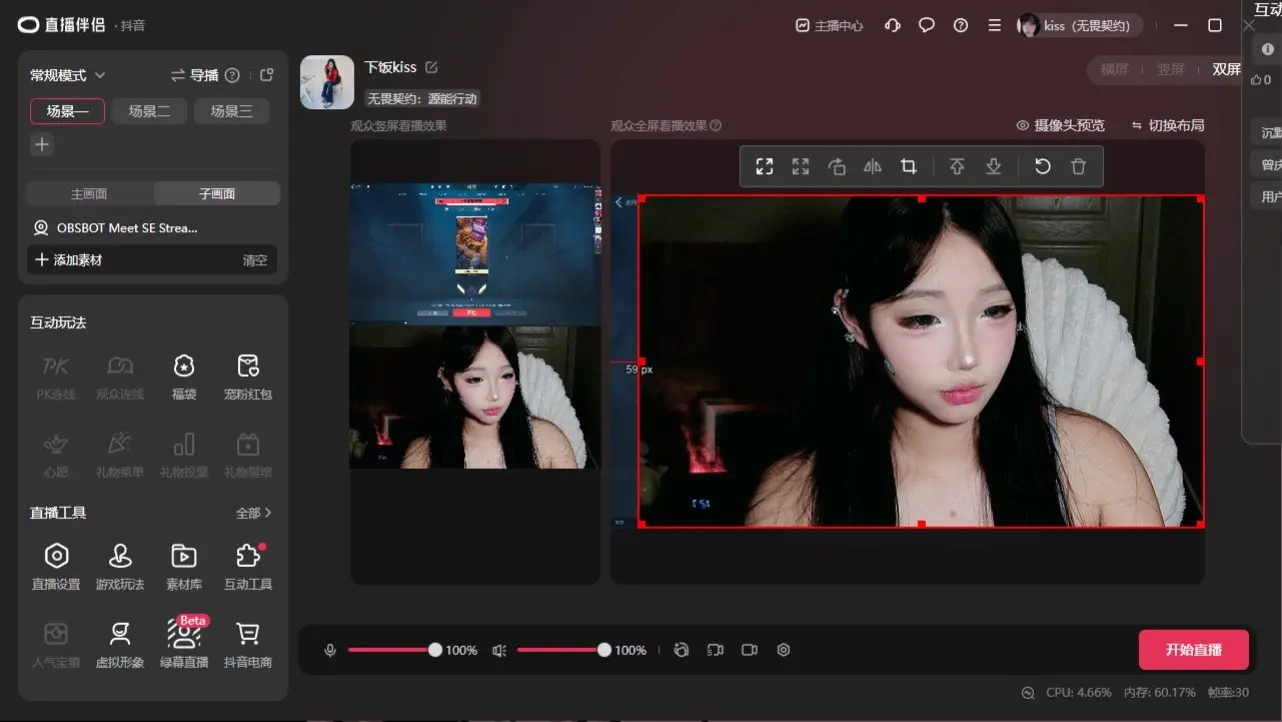Open 虚拟形象 virtual avatar tool
This screenshot has width=1282, height=722.
coord(120,644)
